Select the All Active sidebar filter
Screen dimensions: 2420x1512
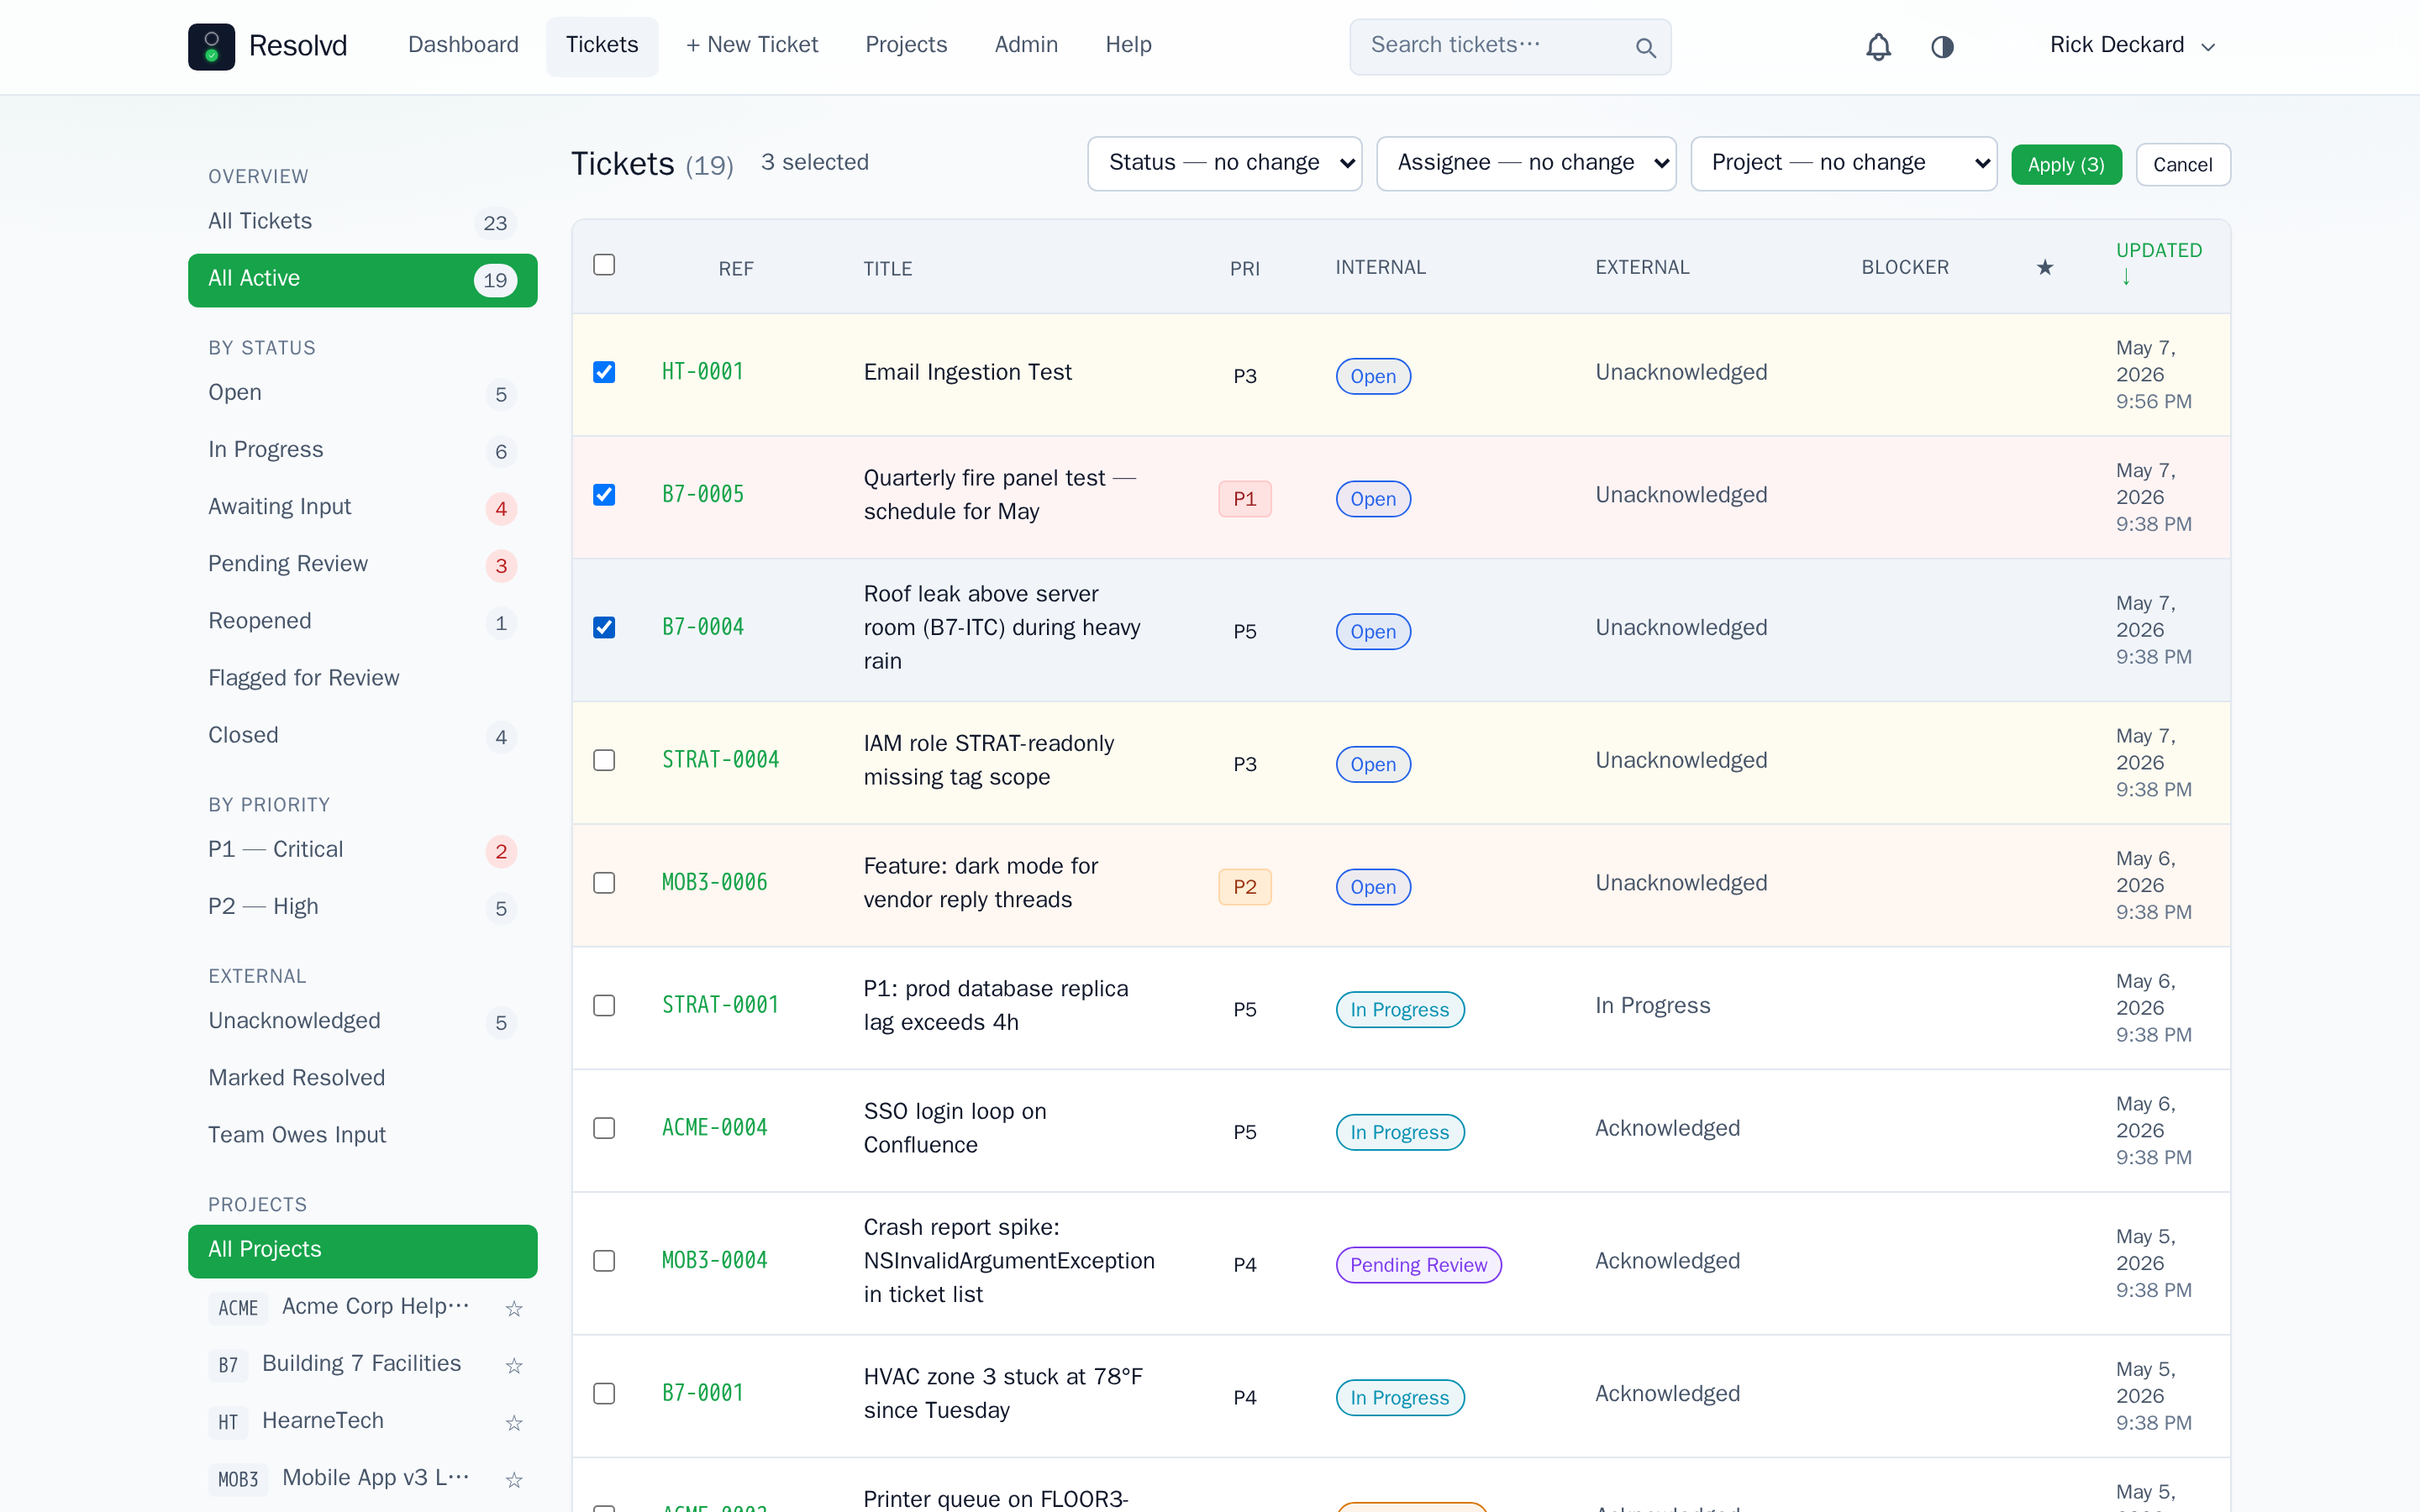[362, 279]
